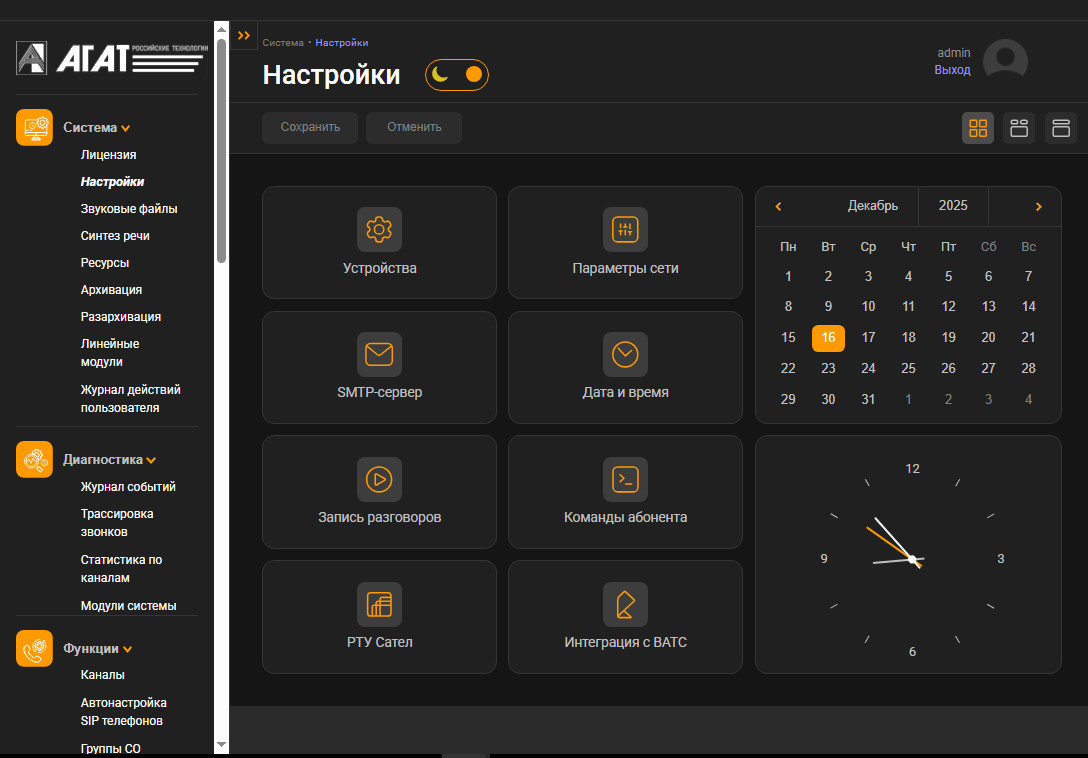Open Архивация menu item

click(x=111, y=290)
